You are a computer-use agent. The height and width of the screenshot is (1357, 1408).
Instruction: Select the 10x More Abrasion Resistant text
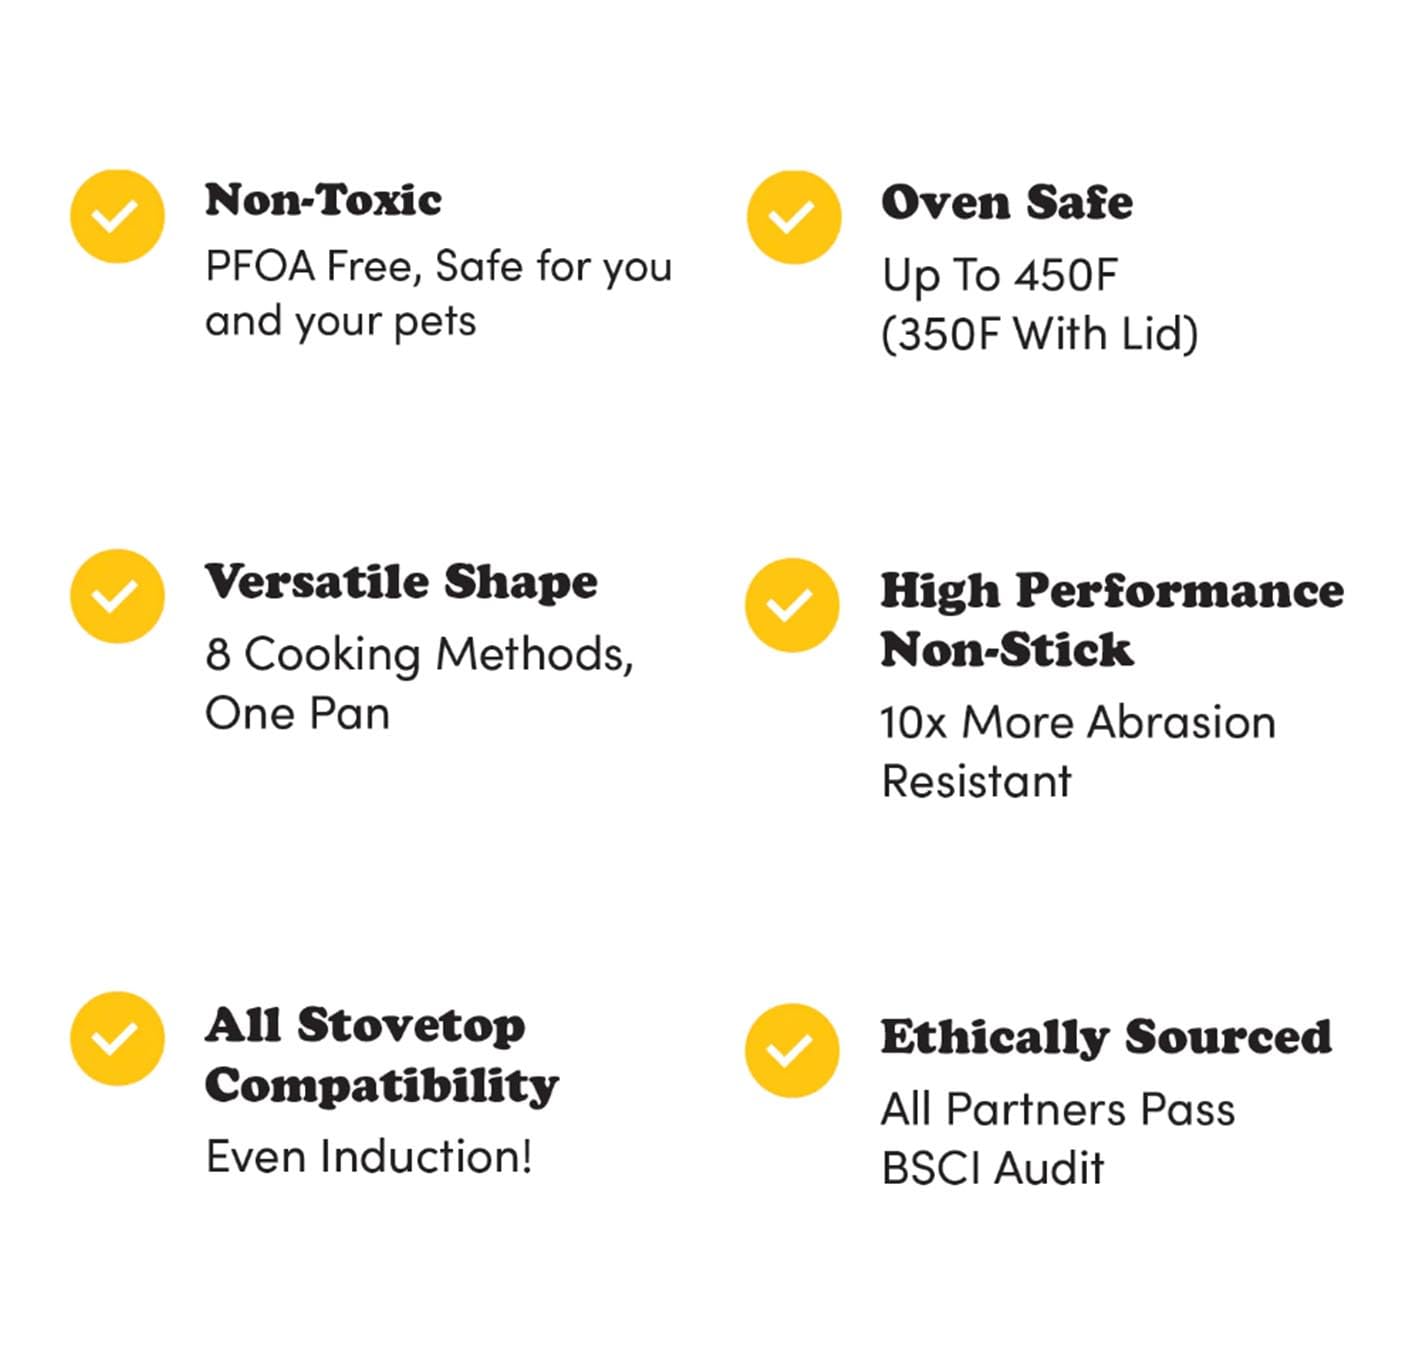click(1077, 751)
